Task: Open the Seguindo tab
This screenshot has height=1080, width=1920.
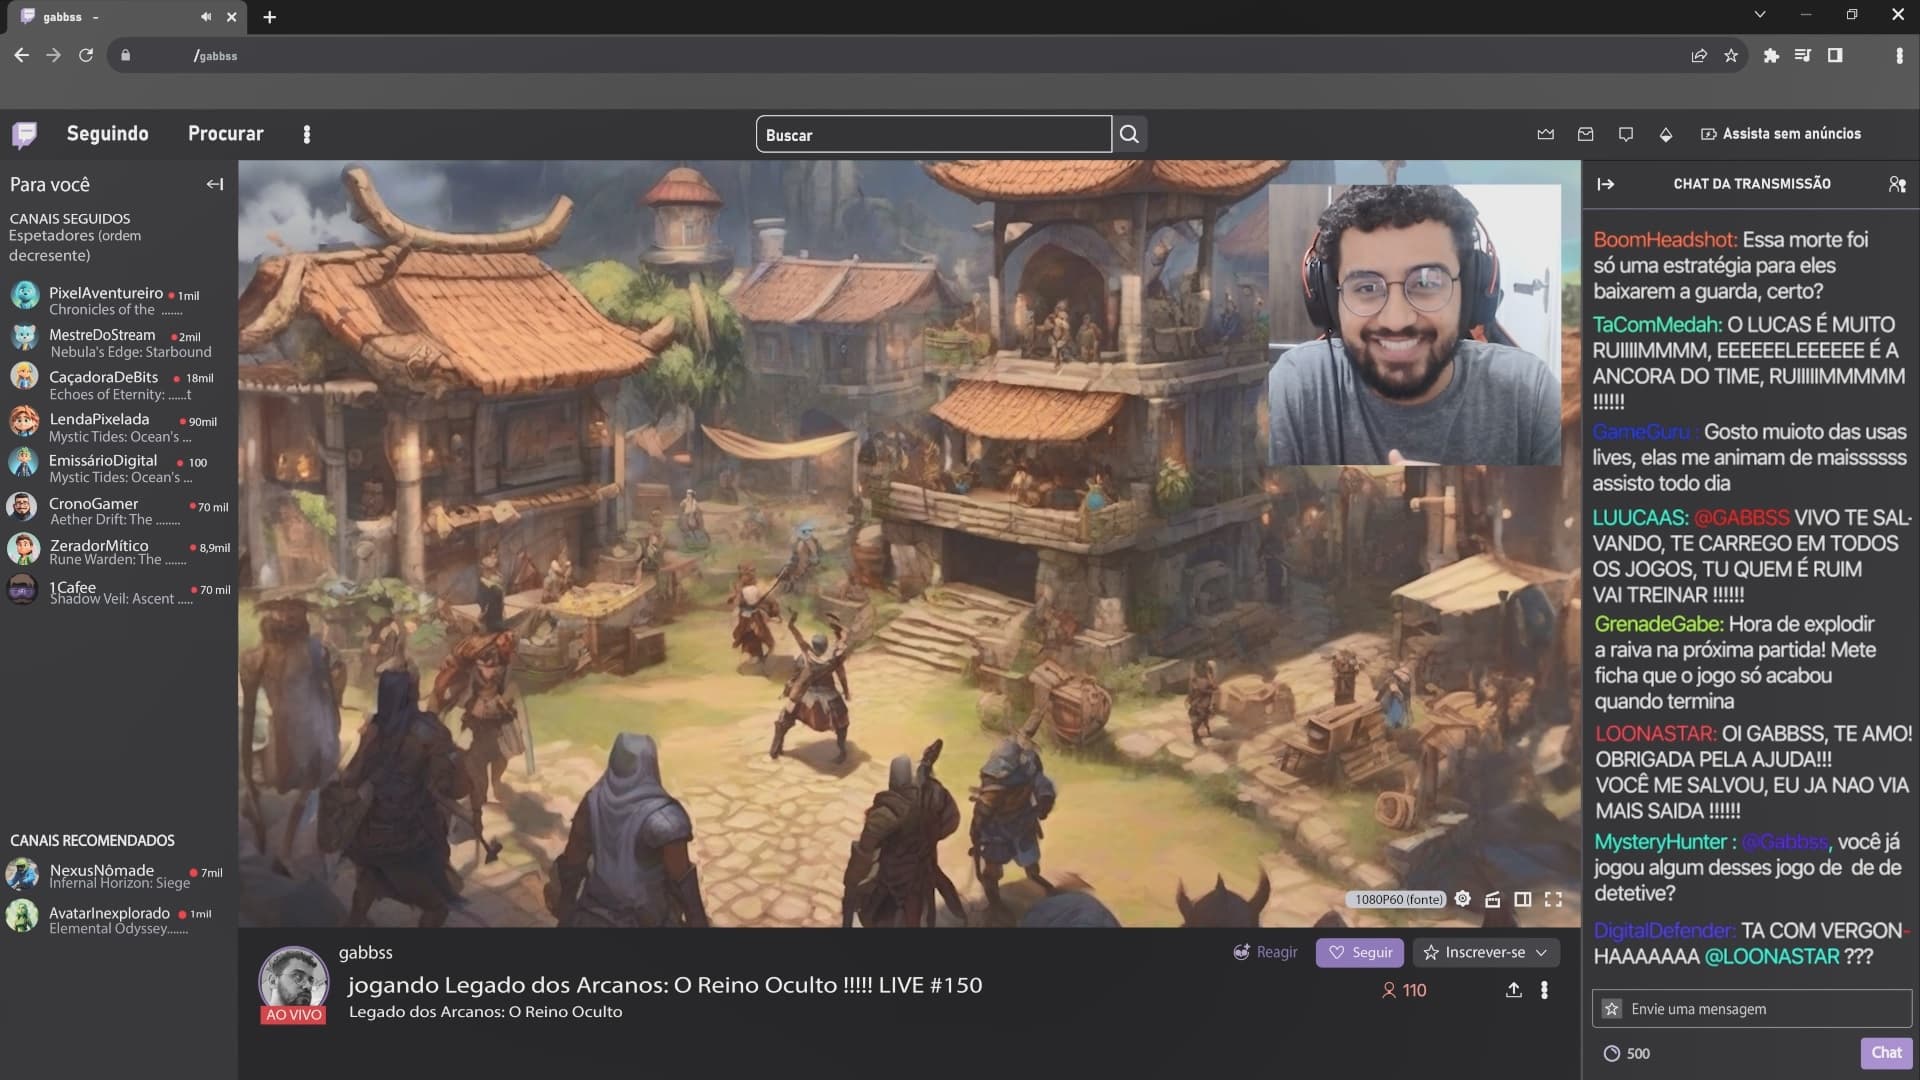Action: point(107,134)
